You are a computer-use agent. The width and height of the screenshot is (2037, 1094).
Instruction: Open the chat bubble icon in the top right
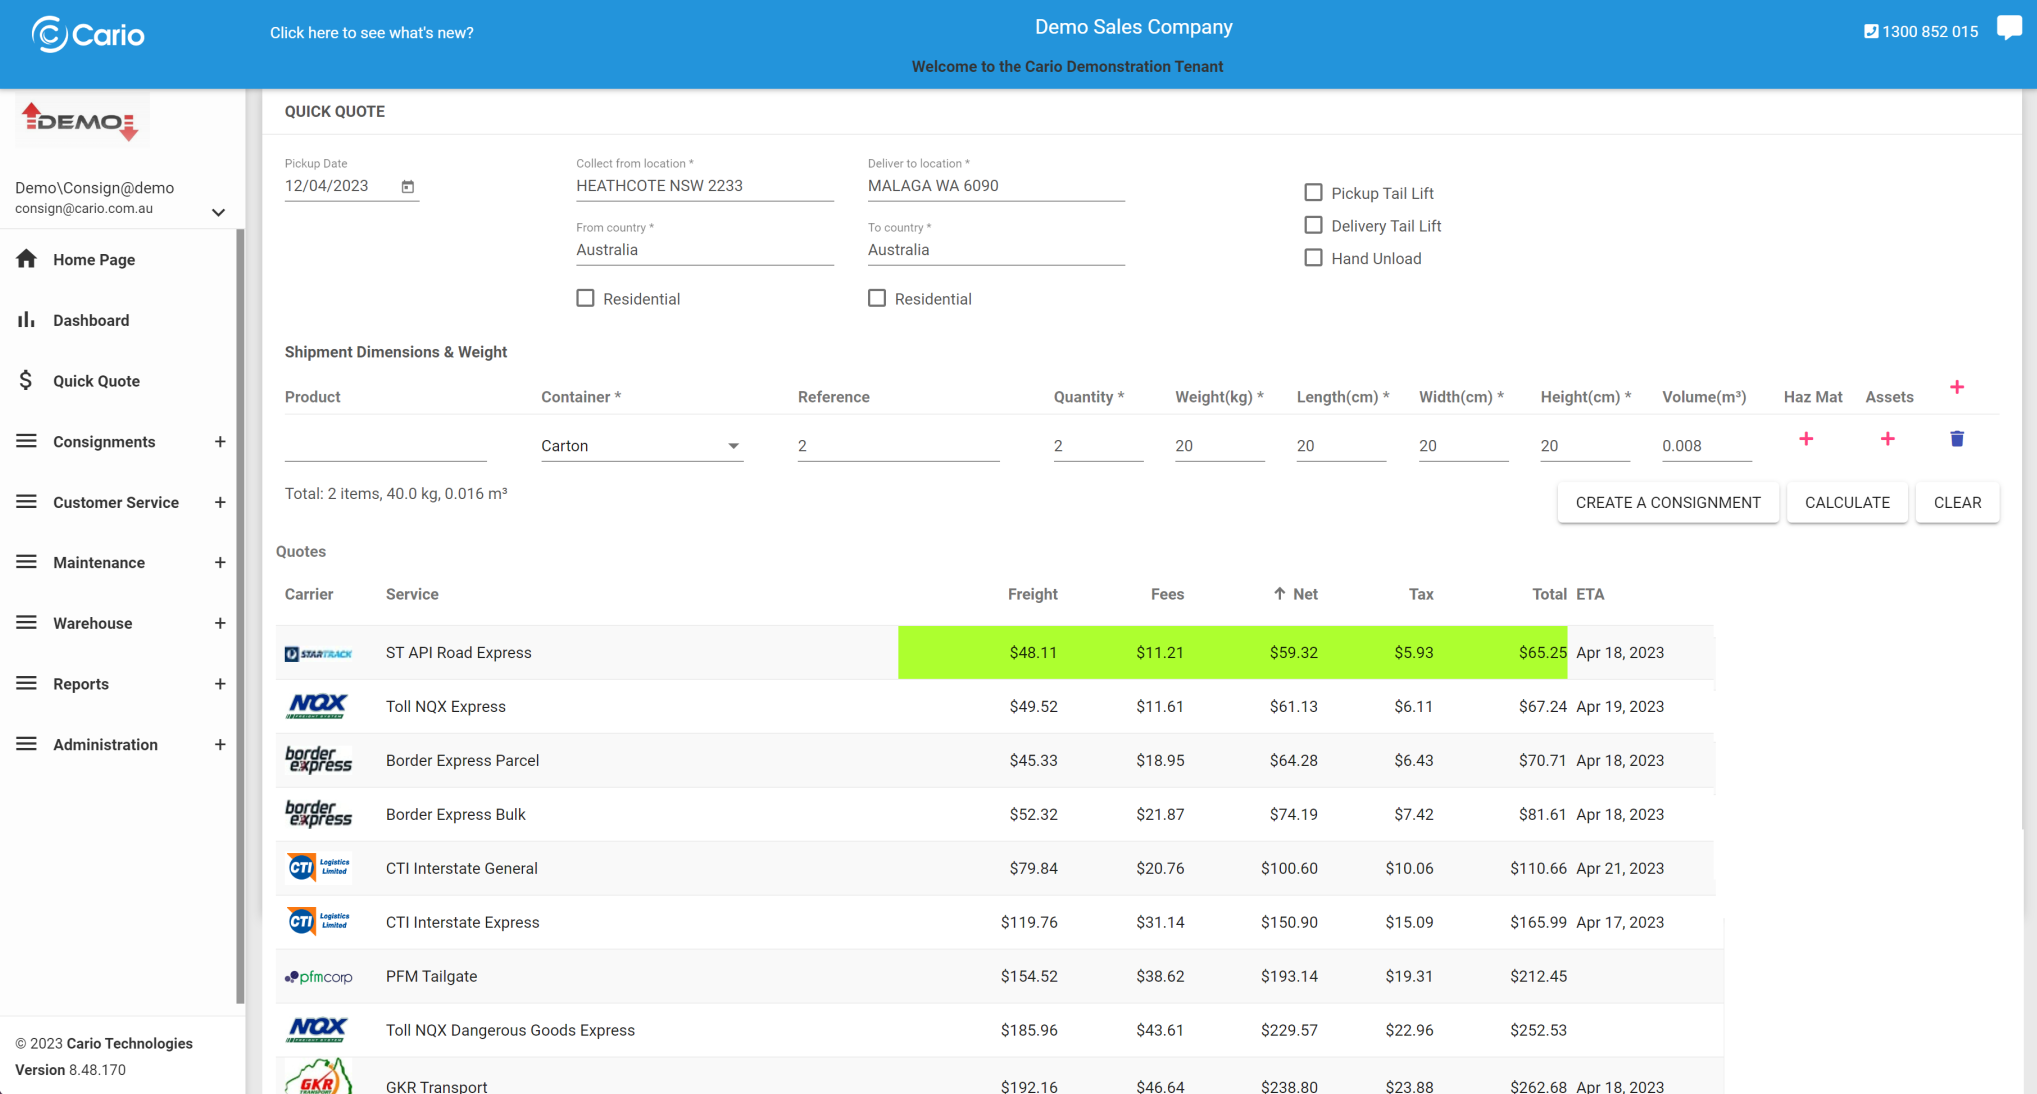[x=2010, y=28]
